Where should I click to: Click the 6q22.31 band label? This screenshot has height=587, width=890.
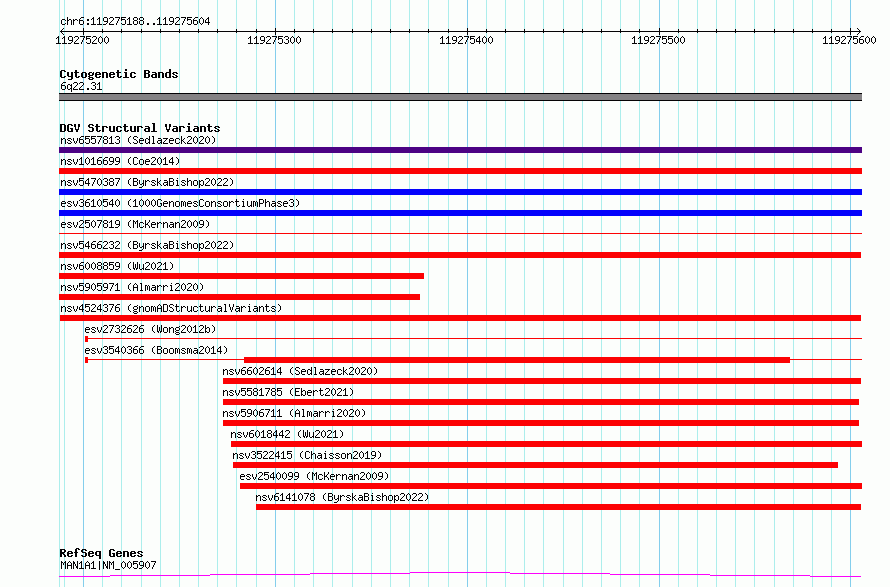pyautogui.click(x=81, y=86)
